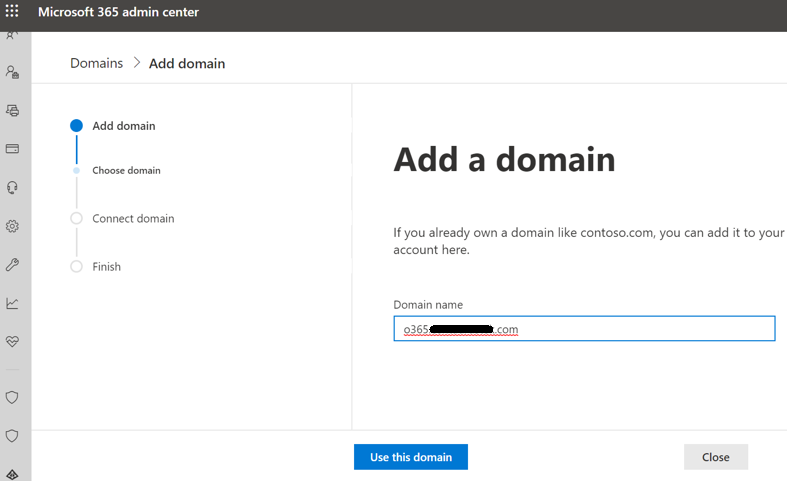Select the Finish wizard step

coord(106,267)
